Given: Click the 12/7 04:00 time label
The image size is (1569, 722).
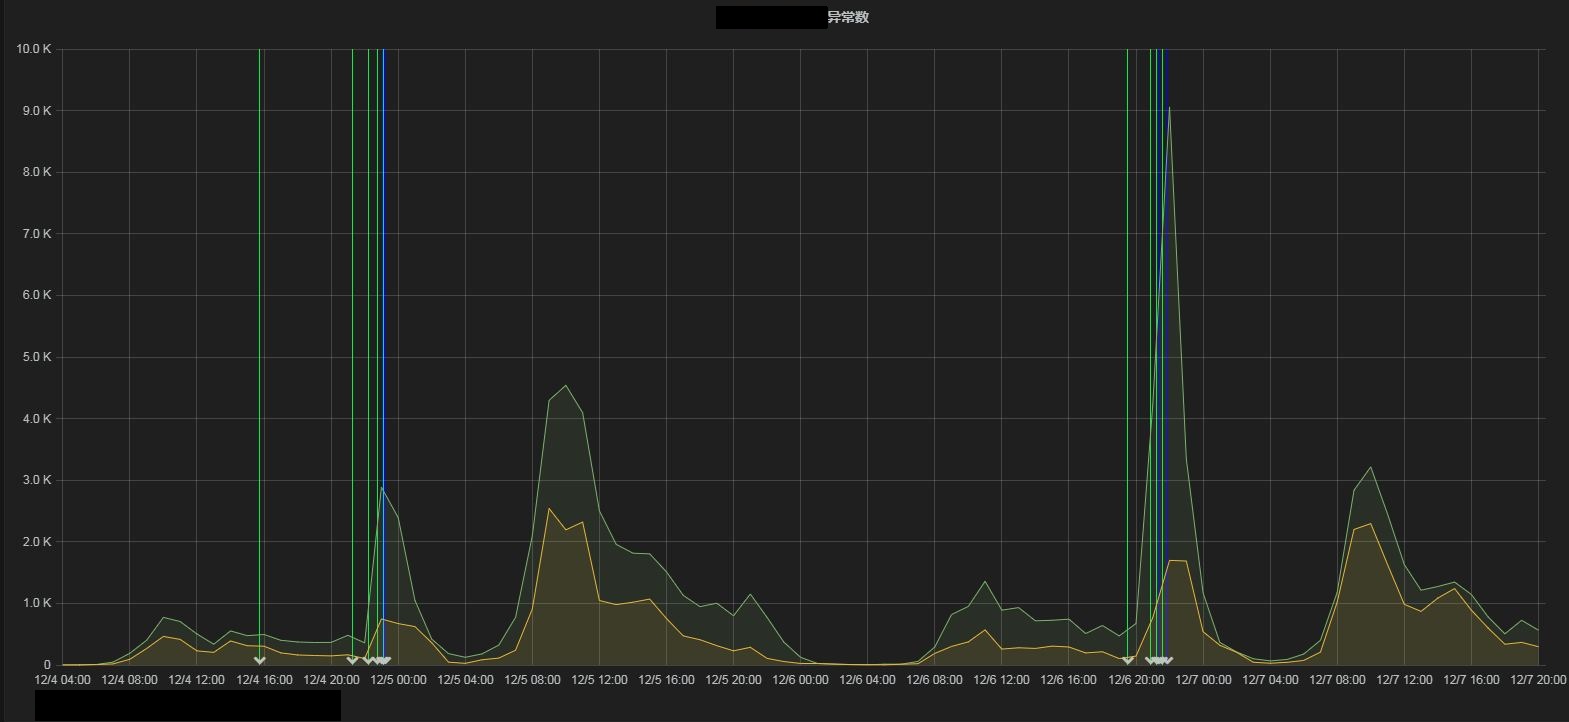Looking at the screenshot, I should point(1270,680).
